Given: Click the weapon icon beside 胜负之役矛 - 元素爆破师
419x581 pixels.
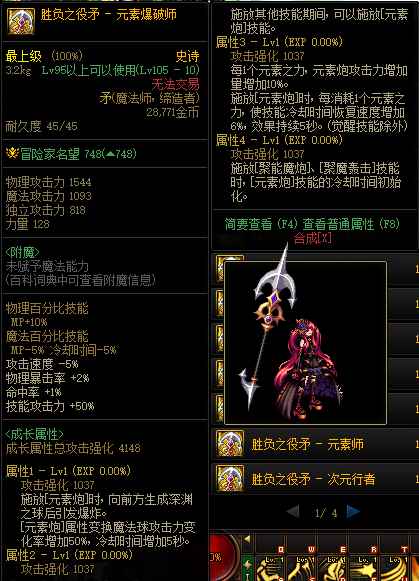Looking at the screenshot, I should pyautogui.click(x=21, y=21).
